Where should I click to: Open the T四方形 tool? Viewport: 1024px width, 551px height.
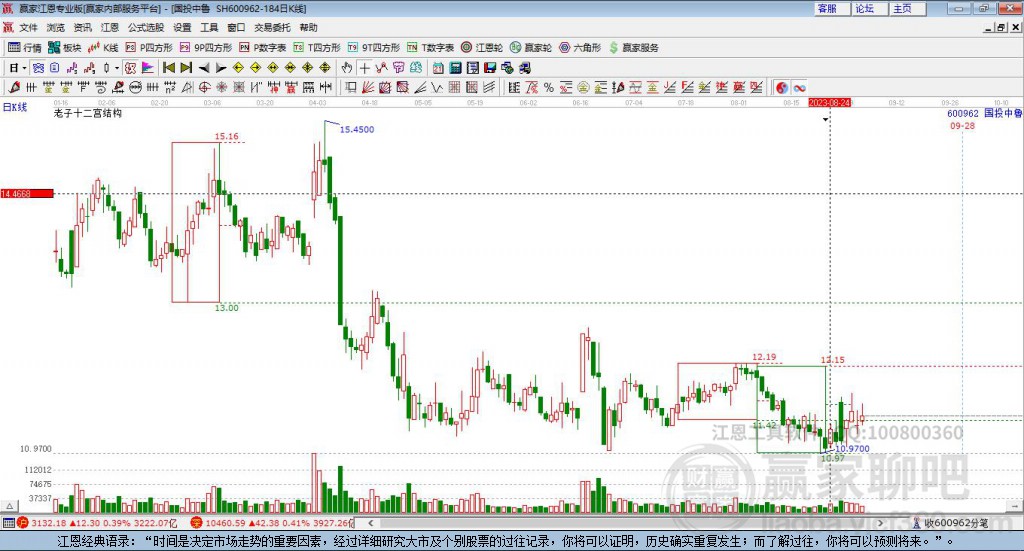pyautogui.click(x=317, y=48)
